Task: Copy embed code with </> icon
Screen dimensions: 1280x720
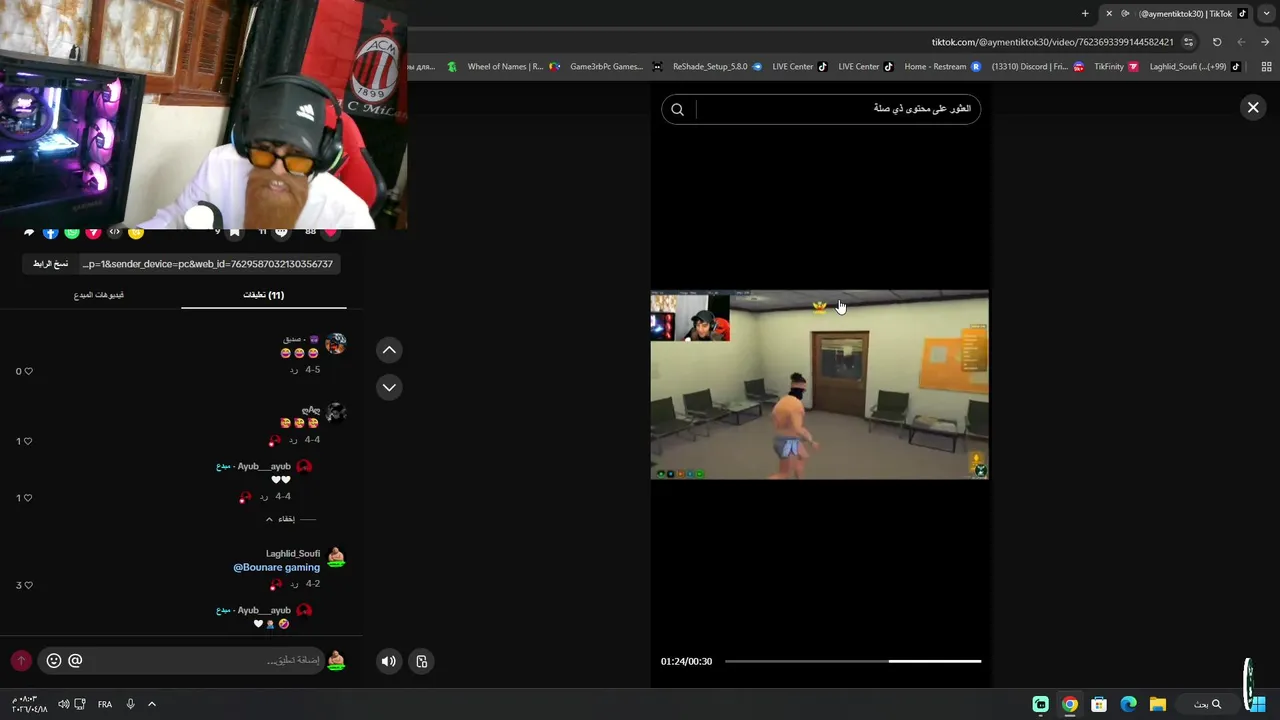Action: [115, 232]
